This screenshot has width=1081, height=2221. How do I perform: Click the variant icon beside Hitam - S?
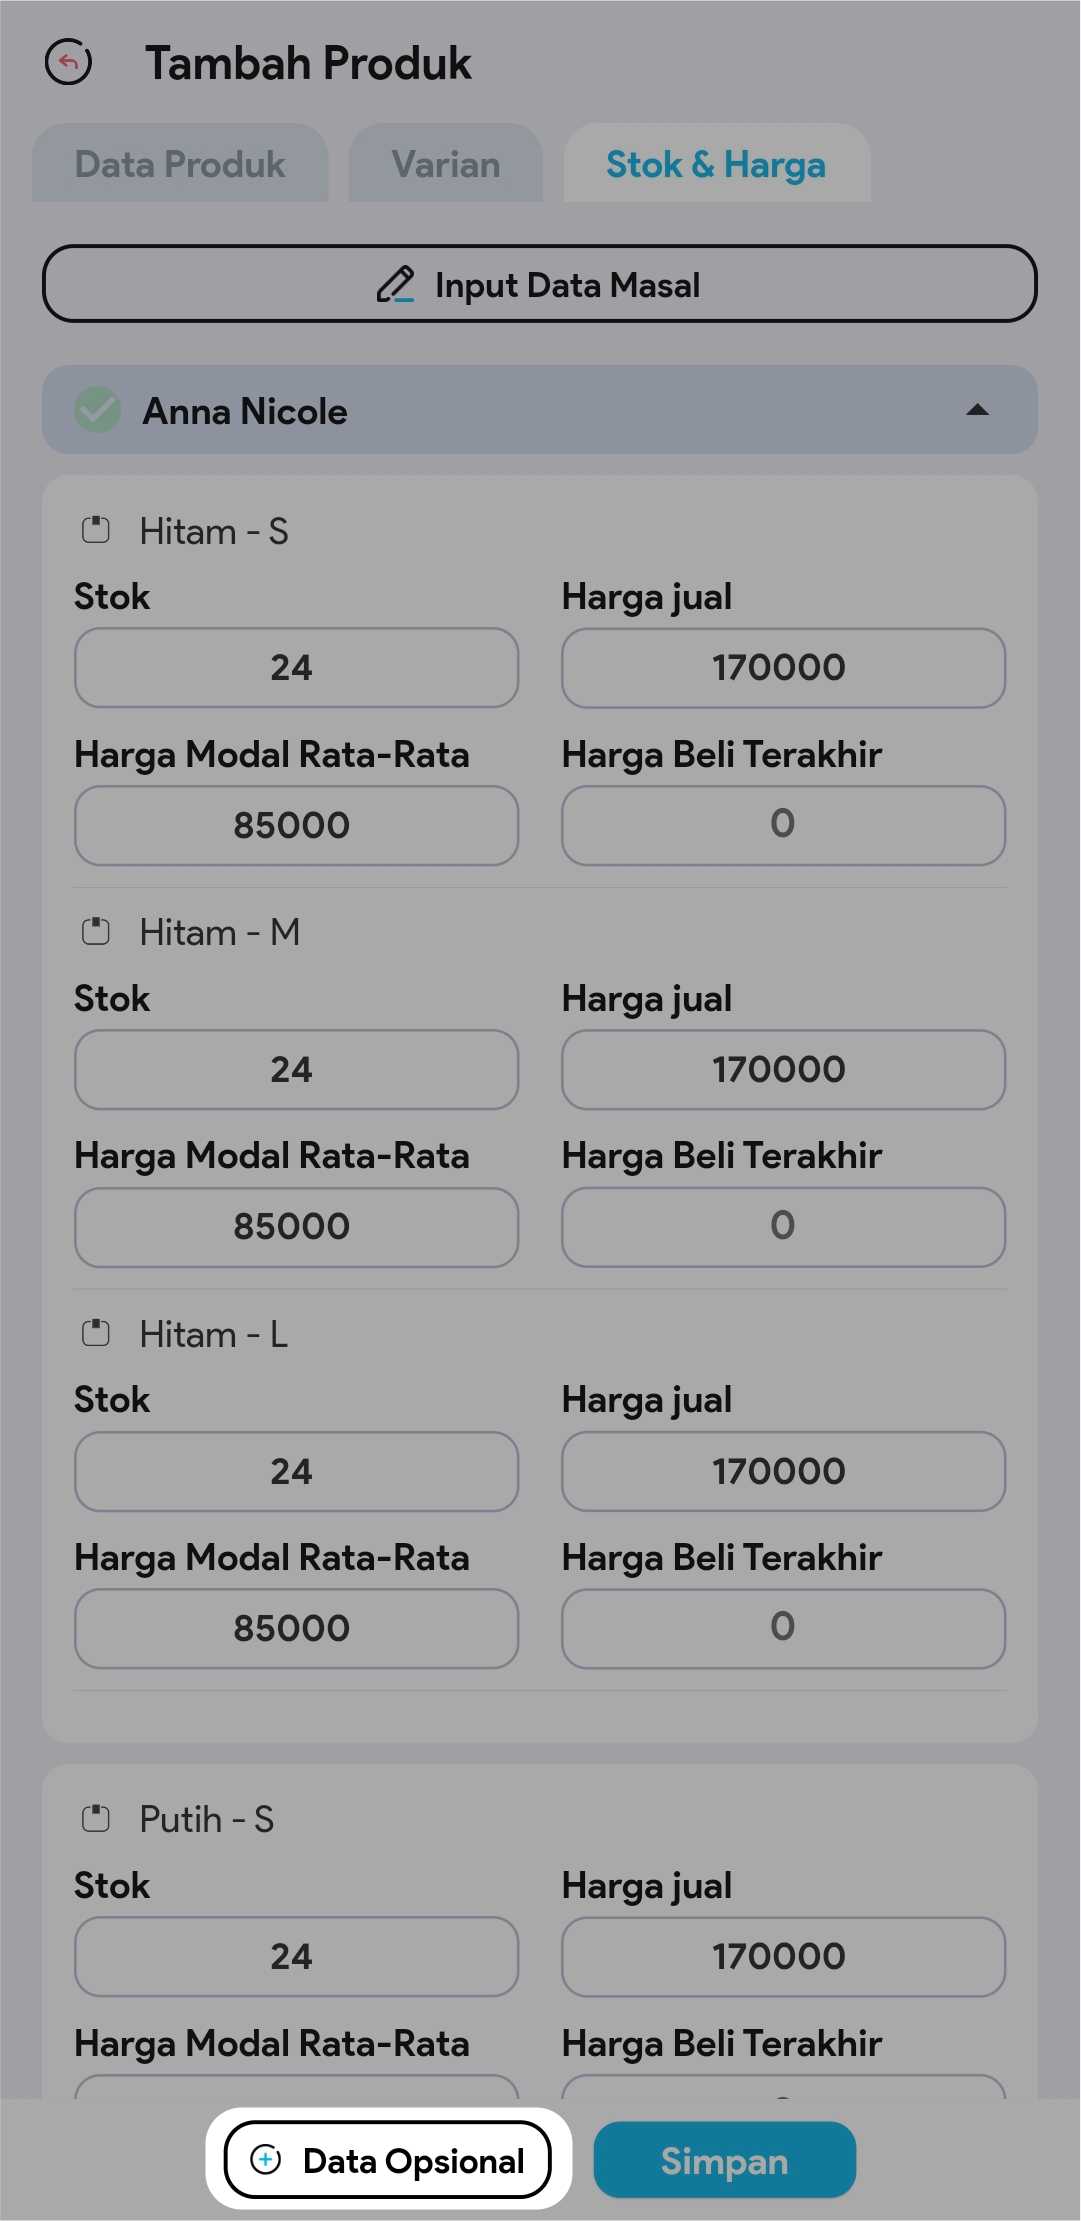point(96,530)
